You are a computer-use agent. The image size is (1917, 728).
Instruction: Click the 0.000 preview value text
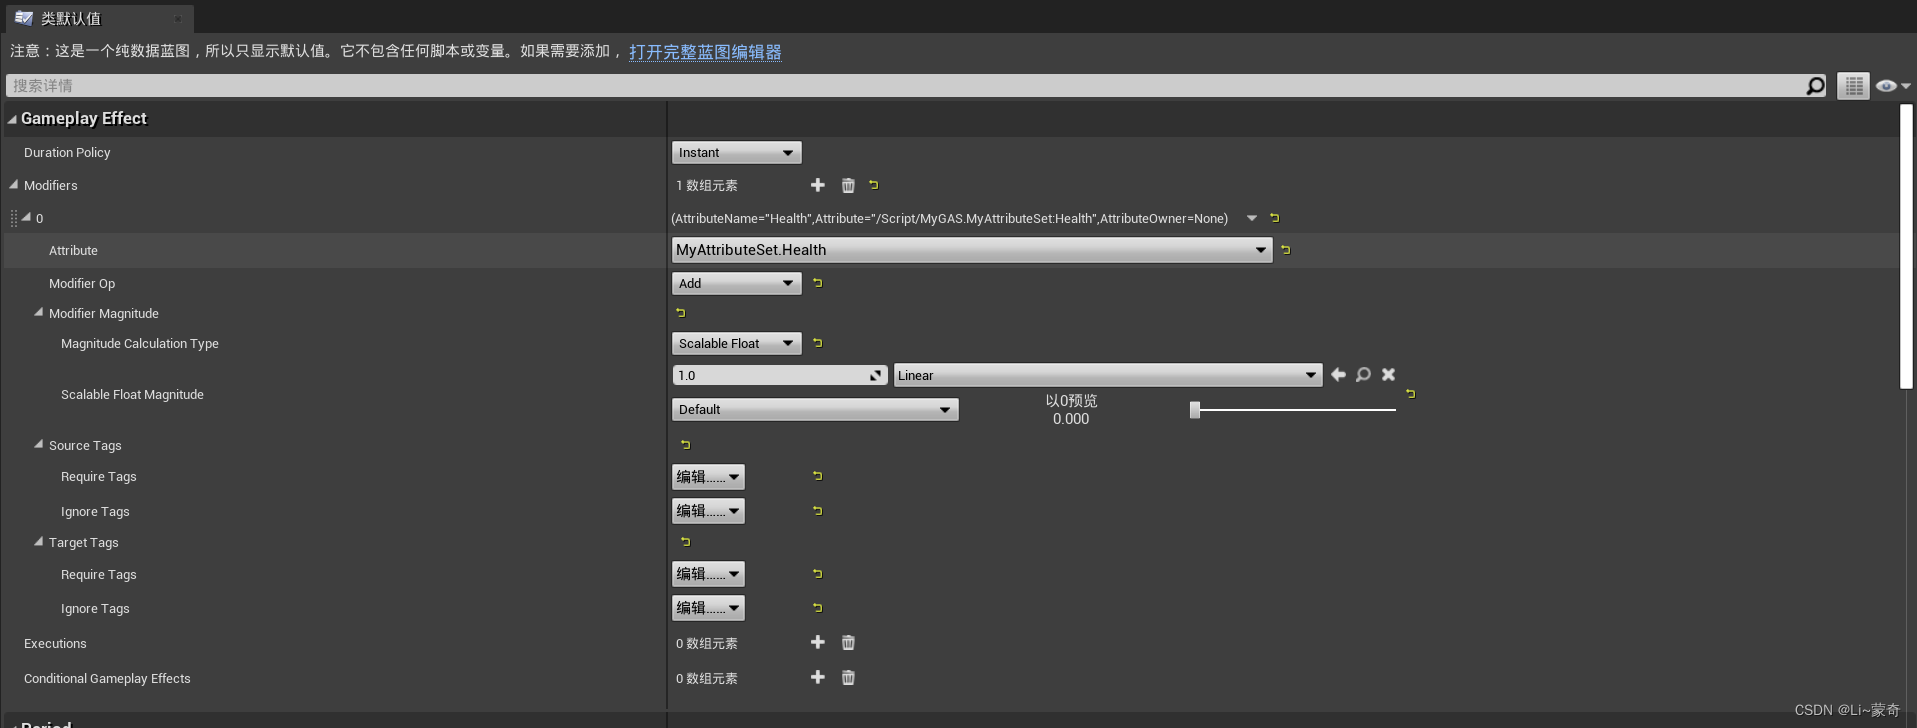pos(1071,419)
